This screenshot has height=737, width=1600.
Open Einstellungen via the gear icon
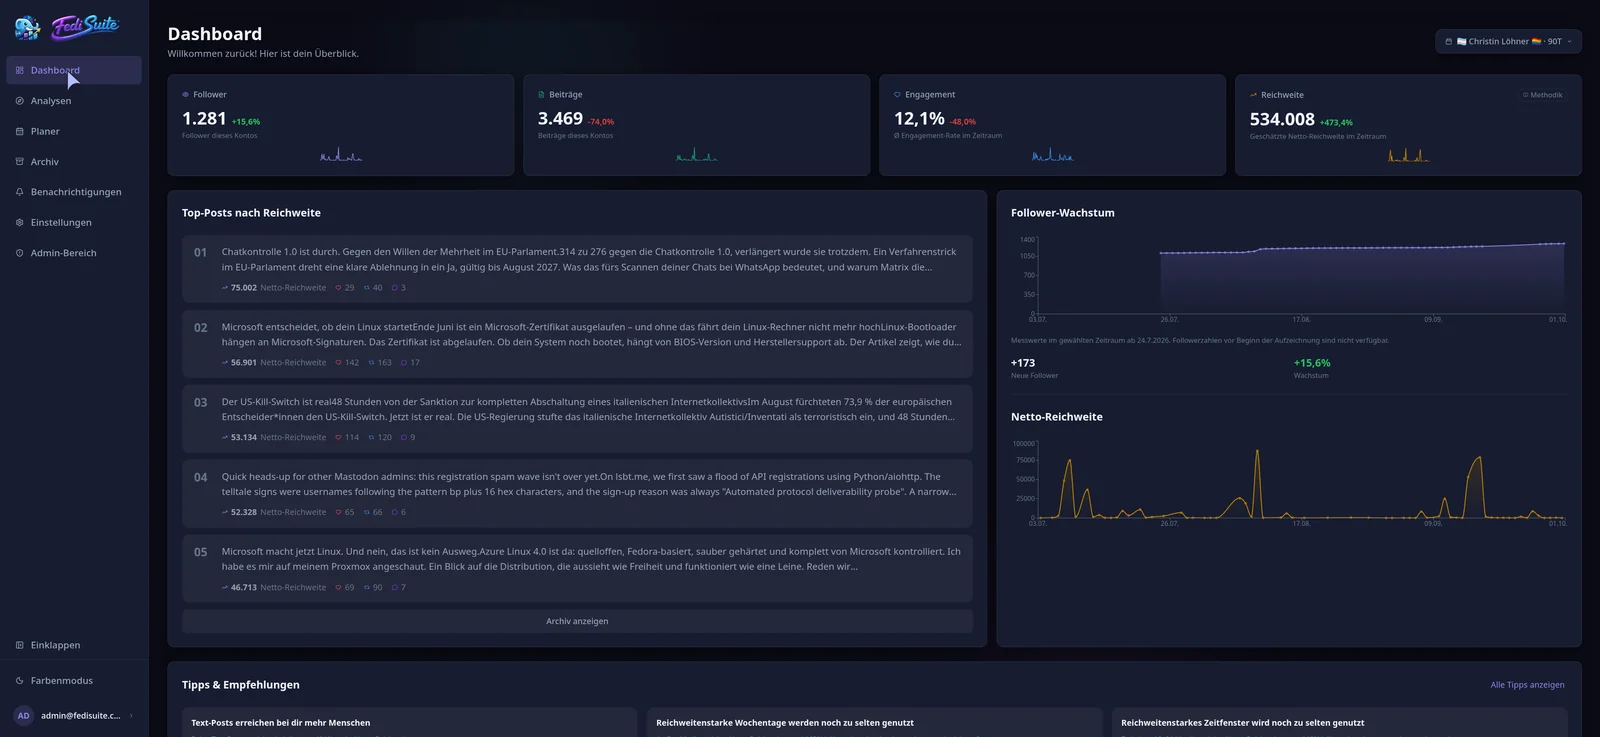coord(20,222)
